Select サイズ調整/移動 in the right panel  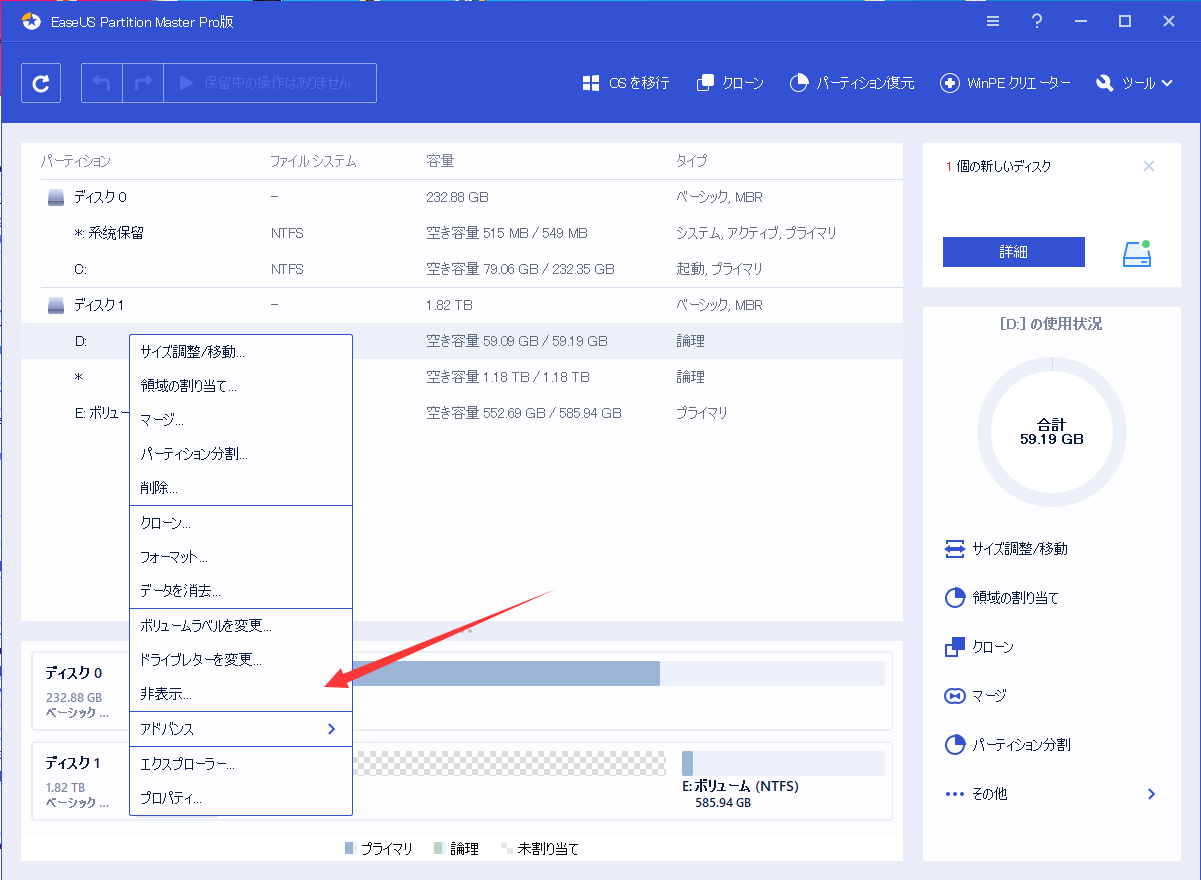1006,549
